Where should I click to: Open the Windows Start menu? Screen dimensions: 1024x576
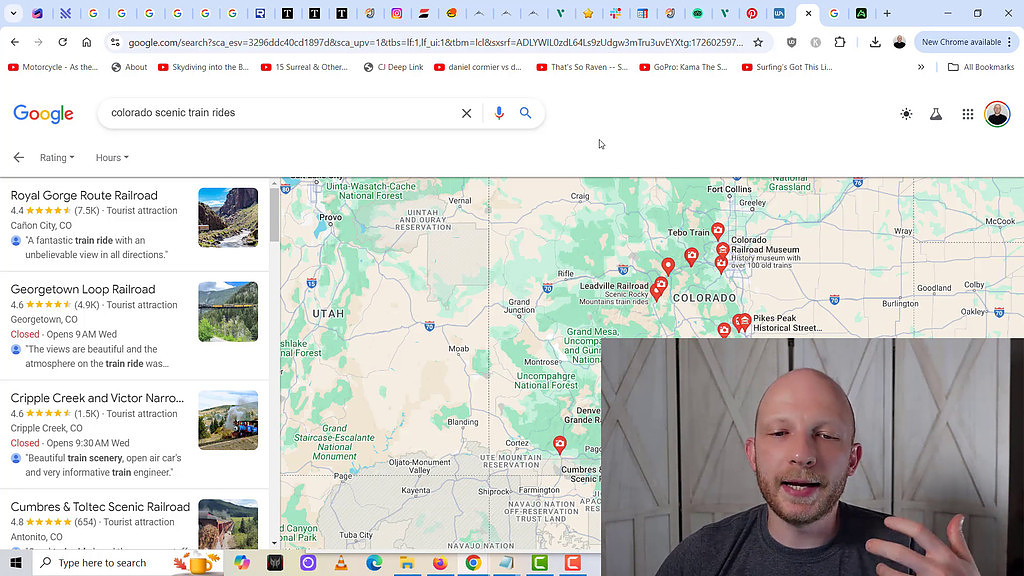[16, 562]
